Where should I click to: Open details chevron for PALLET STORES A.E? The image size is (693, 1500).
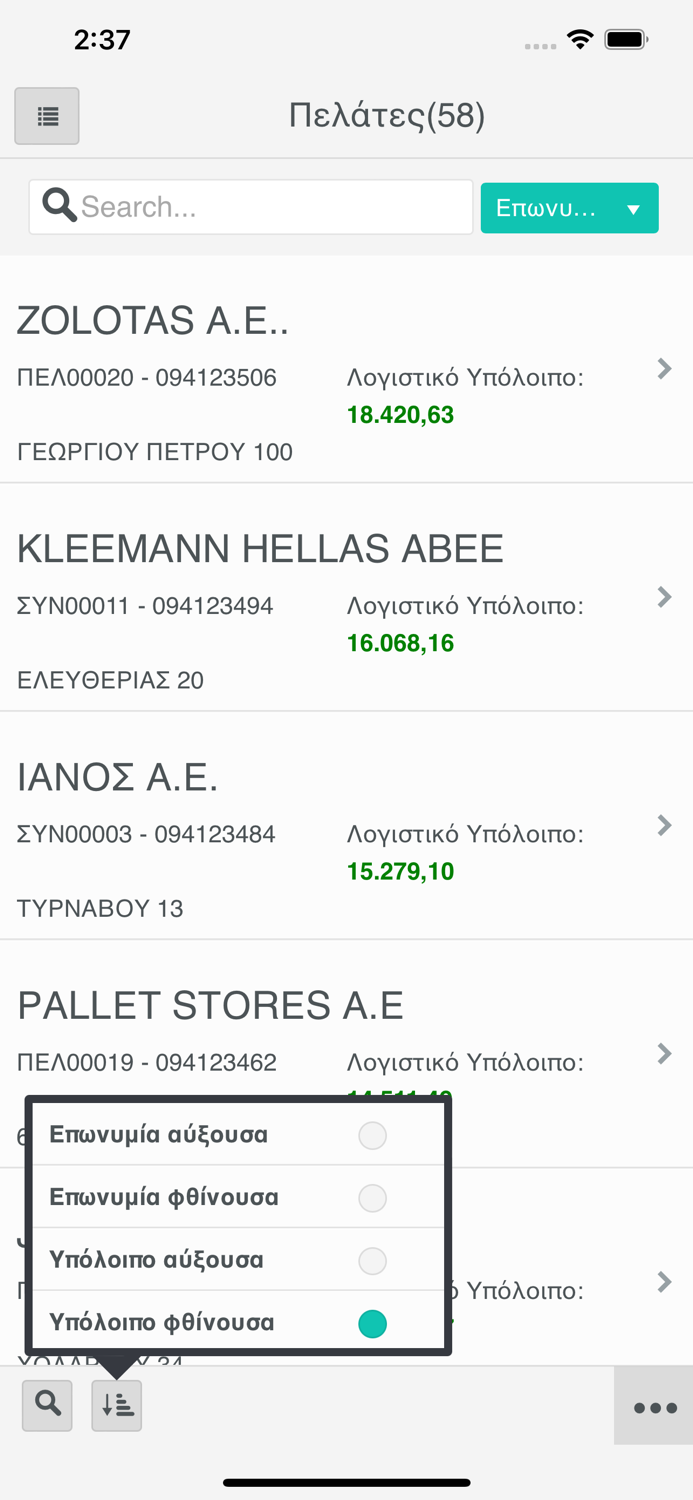(x=663, y=1053)
